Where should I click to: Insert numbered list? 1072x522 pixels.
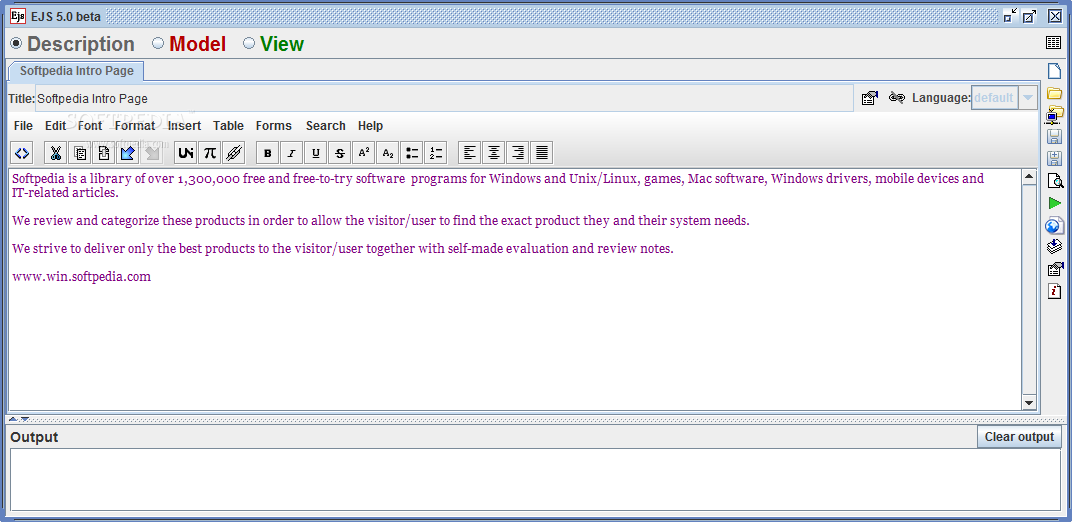436,153
